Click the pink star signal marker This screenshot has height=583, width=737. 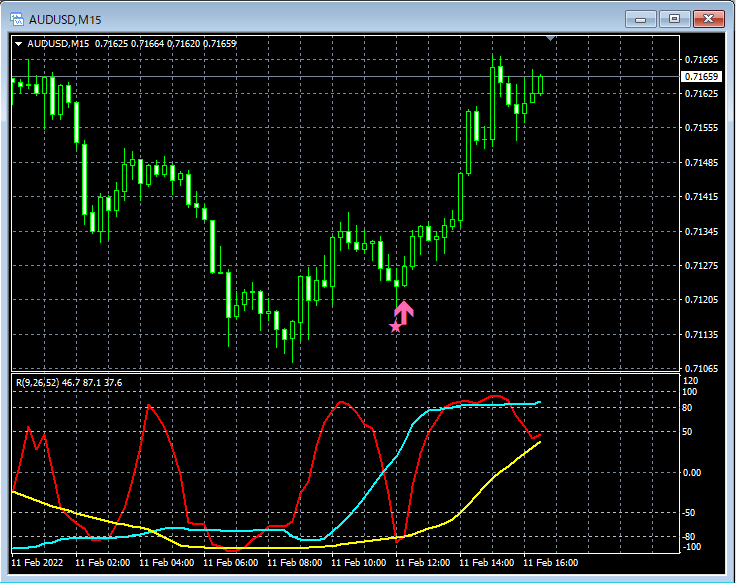click(x=395, y=326)
